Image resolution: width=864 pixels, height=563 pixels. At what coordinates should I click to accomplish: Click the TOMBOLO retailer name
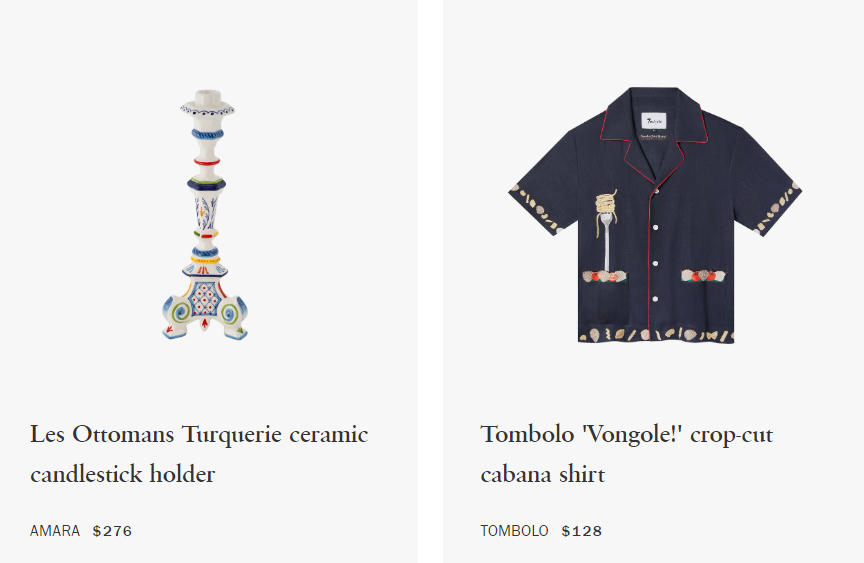click(x=514, y=531)
